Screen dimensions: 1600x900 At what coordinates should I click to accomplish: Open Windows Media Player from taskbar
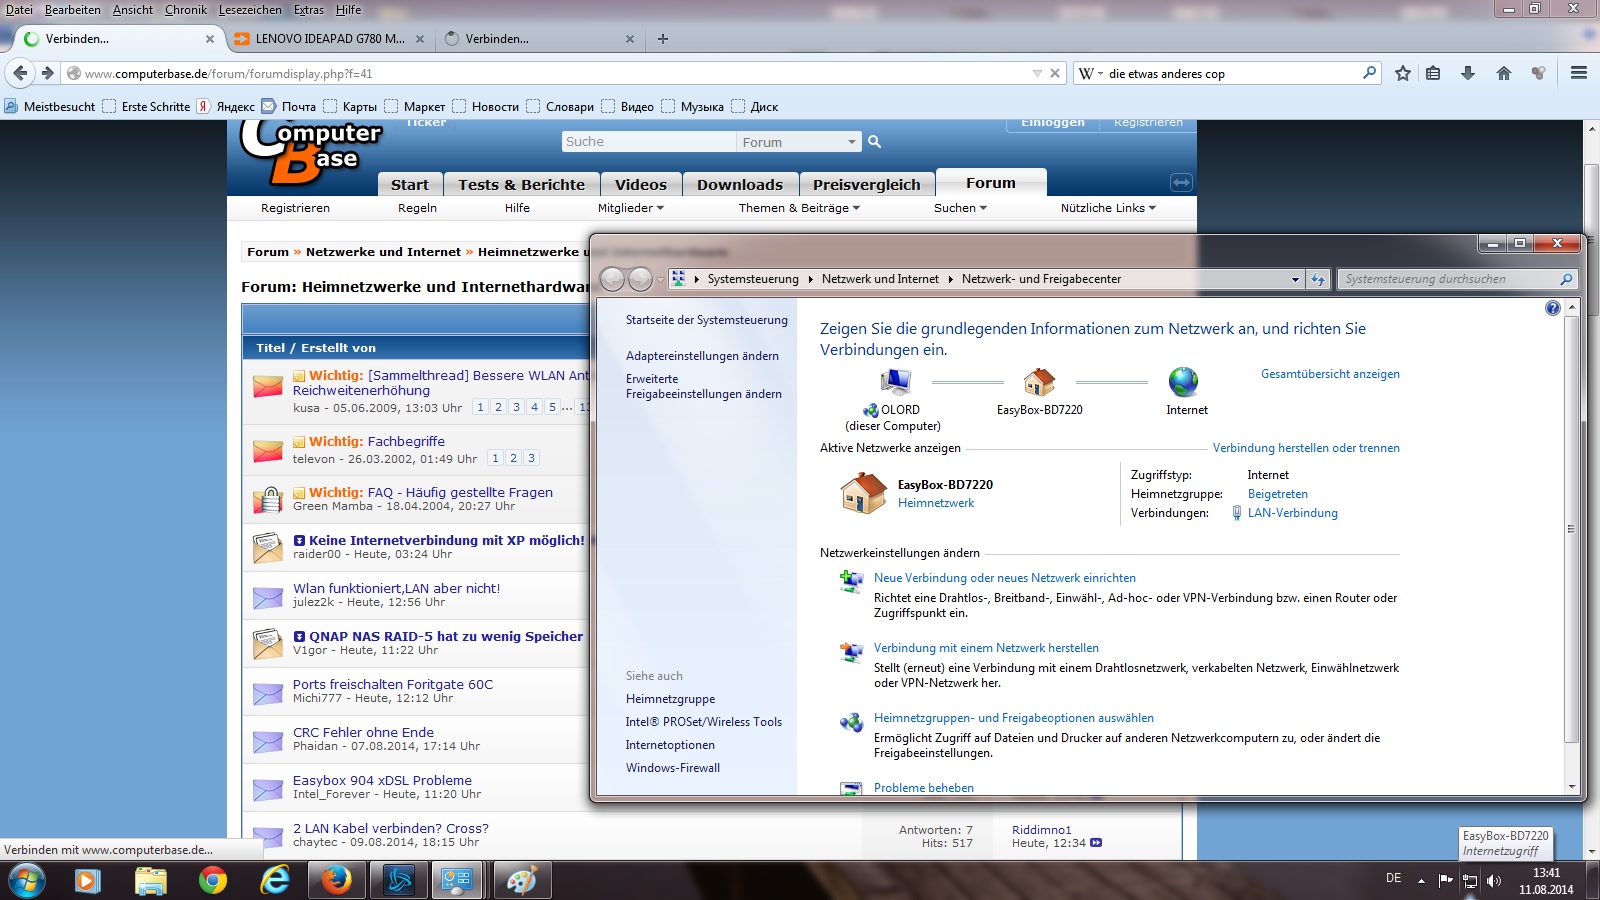(88, 881)
